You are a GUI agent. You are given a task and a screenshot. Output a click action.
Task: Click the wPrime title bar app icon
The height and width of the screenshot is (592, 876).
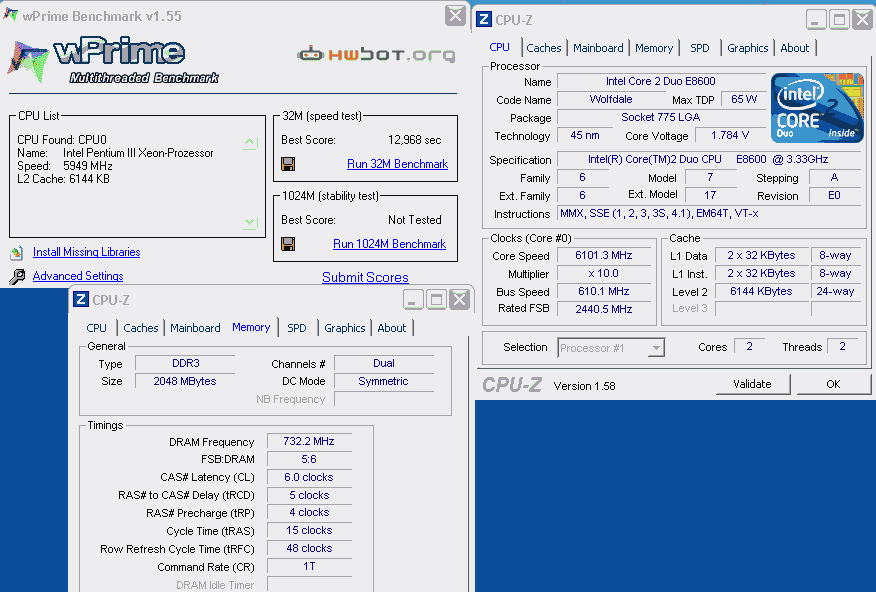[10, 15]
